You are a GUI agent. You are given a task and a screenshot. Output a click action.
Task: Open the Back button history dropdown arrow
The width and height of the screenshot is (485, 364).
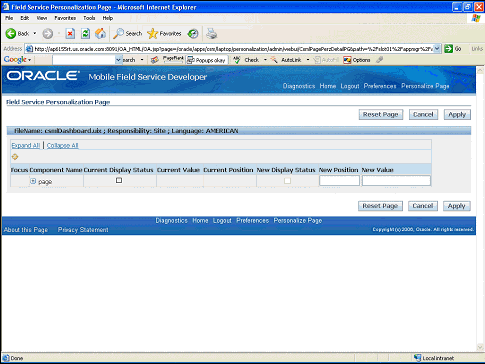tap(34, 33)
